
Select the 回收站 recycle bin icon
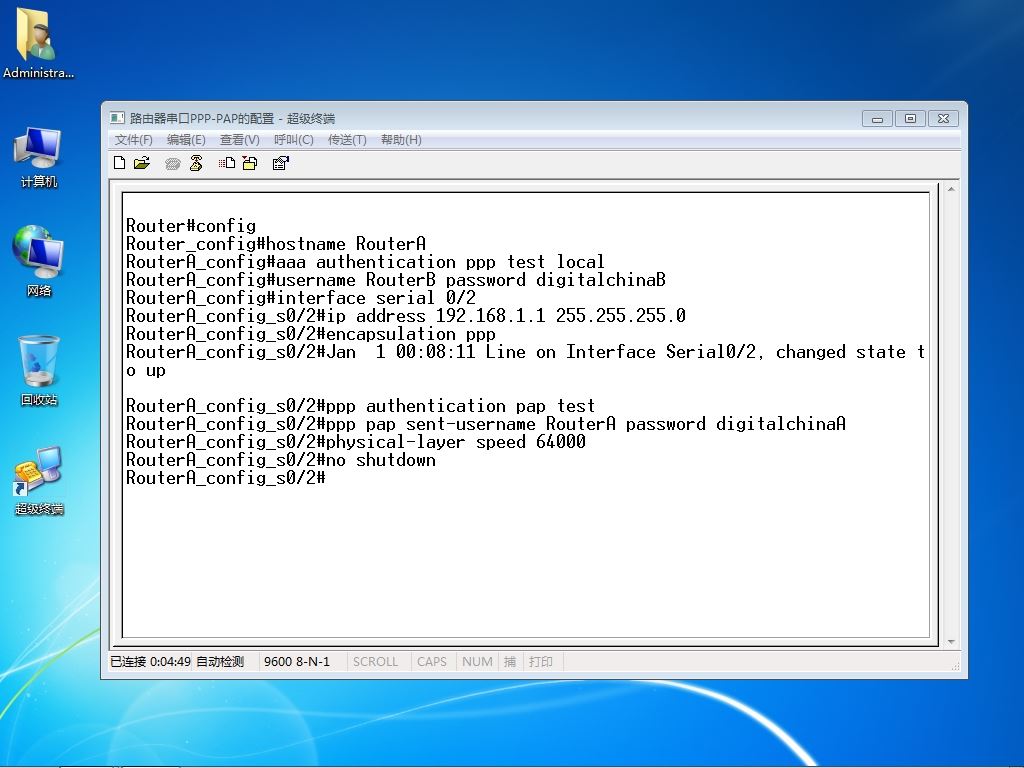[x=39, y=370]
